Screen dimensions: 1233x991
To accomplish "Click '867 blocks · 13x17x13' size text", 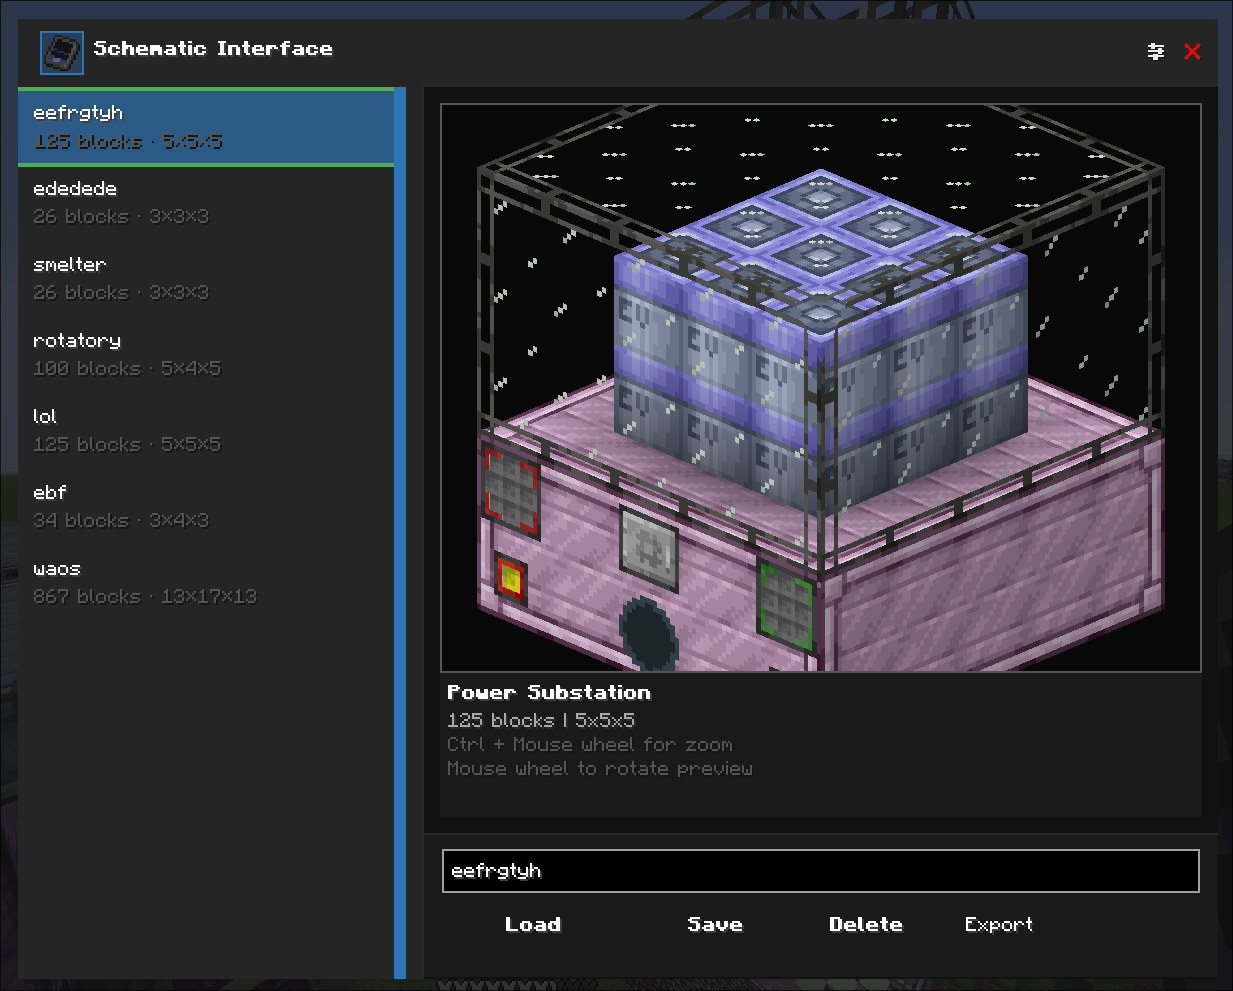I will pos(145,597).
